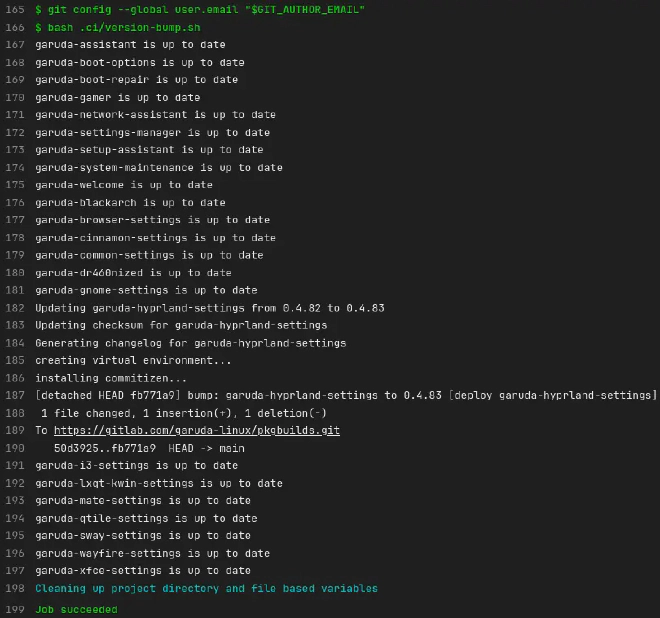Viewport: 660px width, 618px height.
Task: Click line number 189 in the log gutter
Action: 13,431
